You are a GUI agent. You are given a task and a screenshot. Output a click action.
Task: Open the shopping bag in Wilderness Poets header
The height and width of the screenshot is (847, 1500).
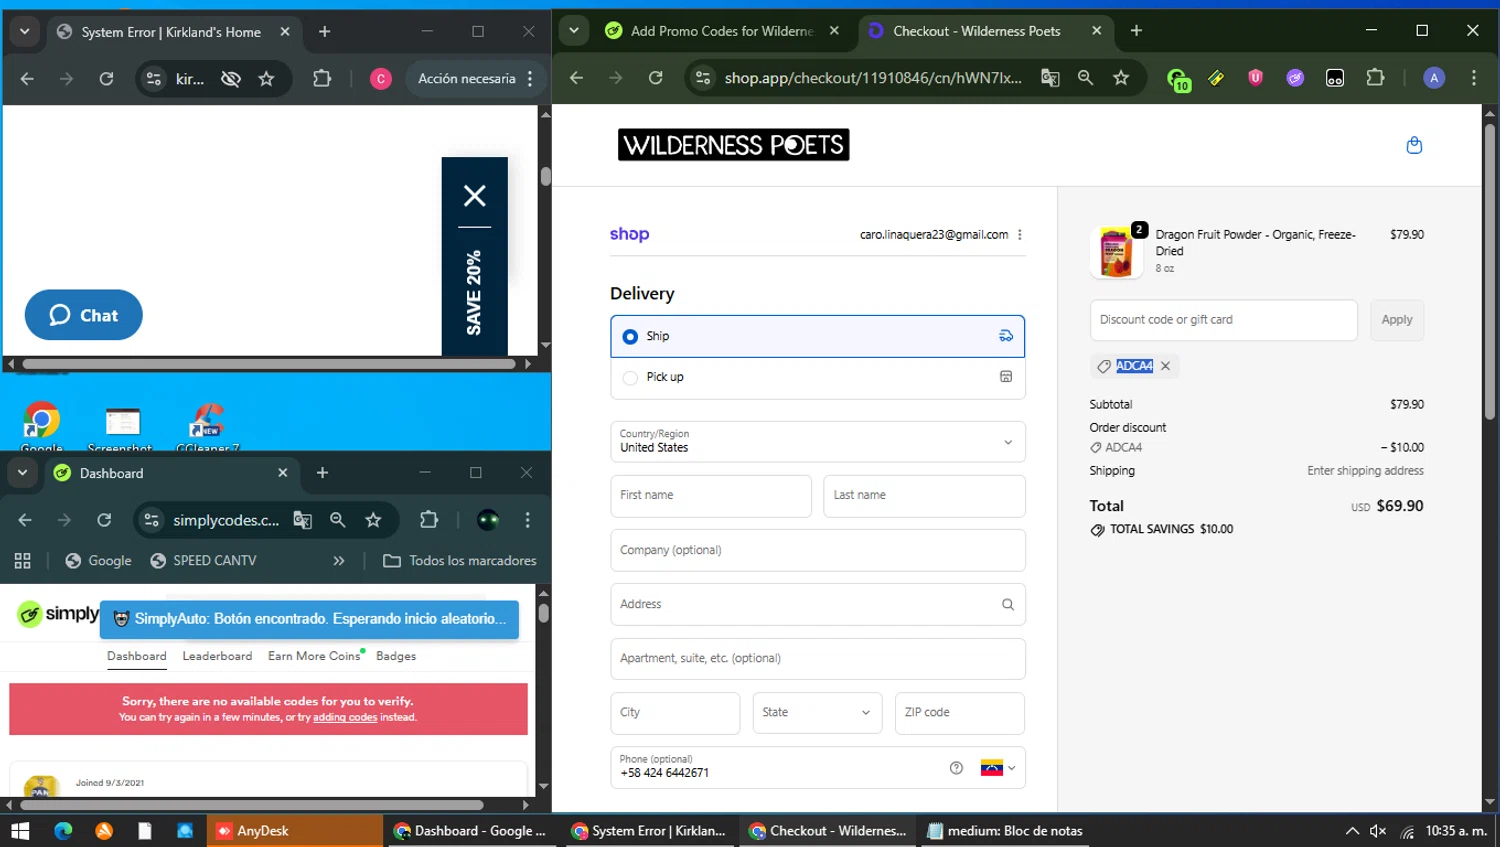click(x=1414, y=145)
